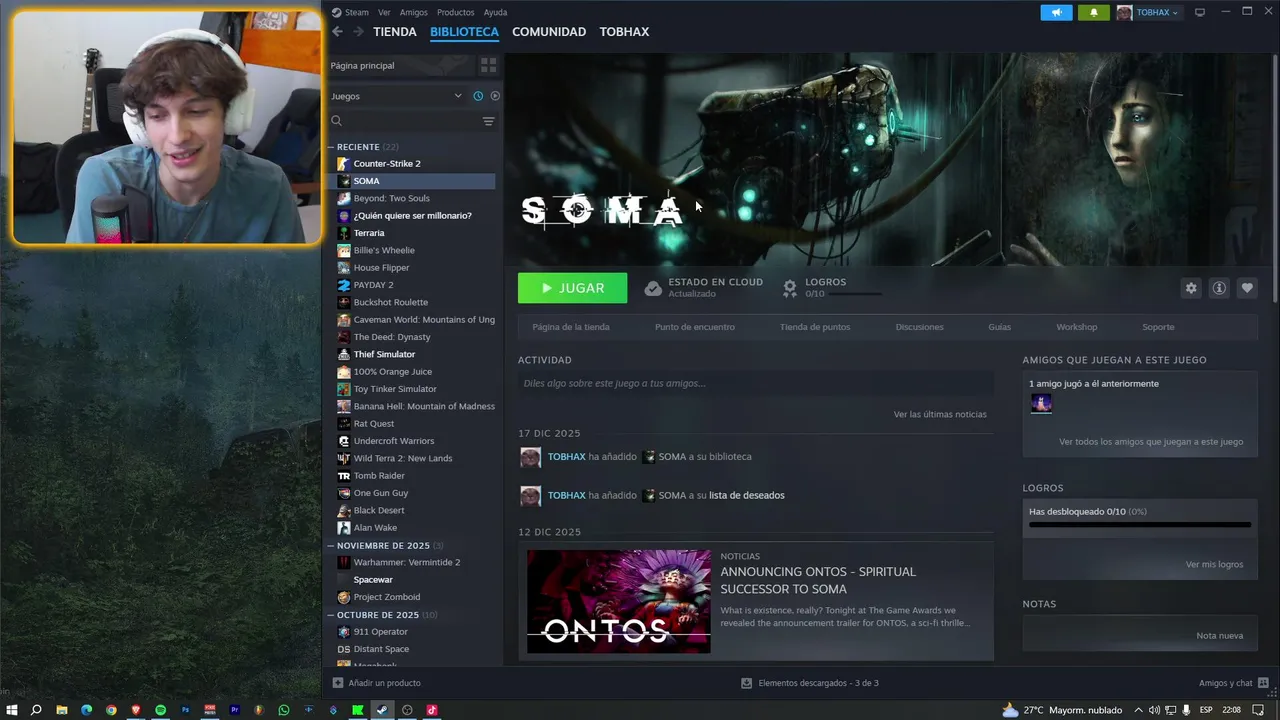
Task: Click the achievements progress bar
Action: tap(1140, 525)
